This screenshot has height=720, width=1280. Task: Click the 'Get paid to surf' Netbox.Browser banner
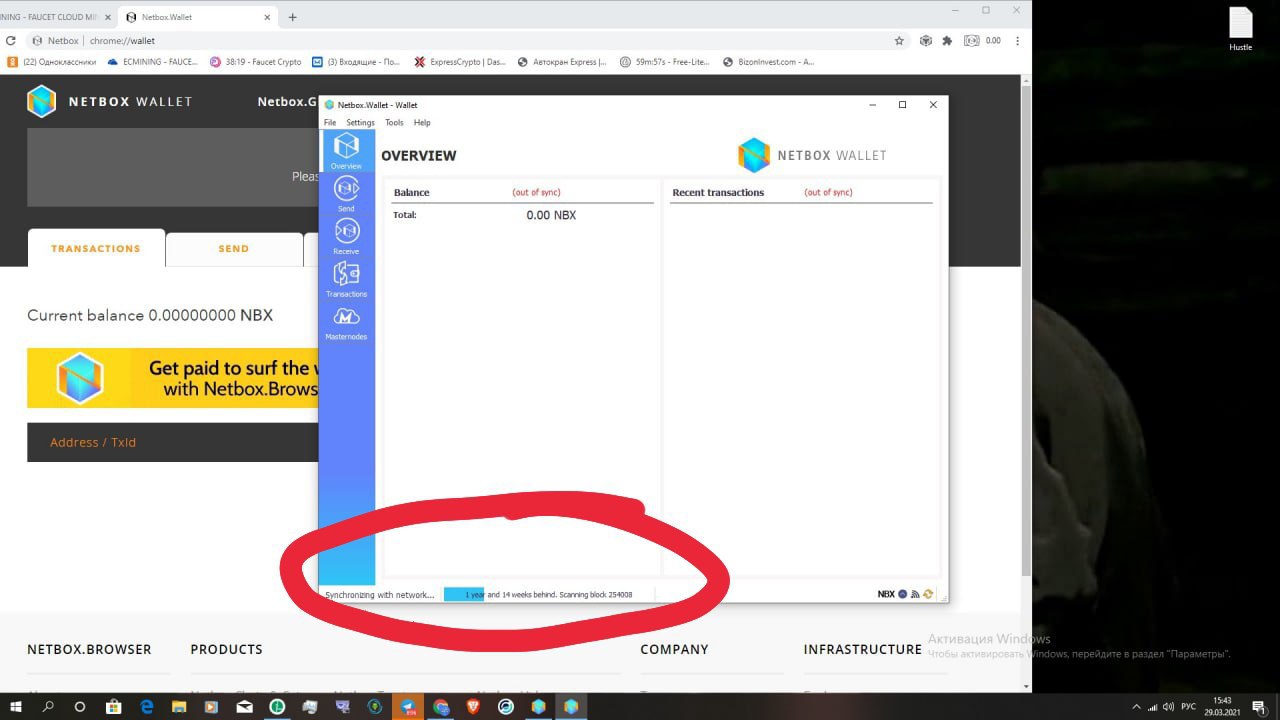[172, 378]
